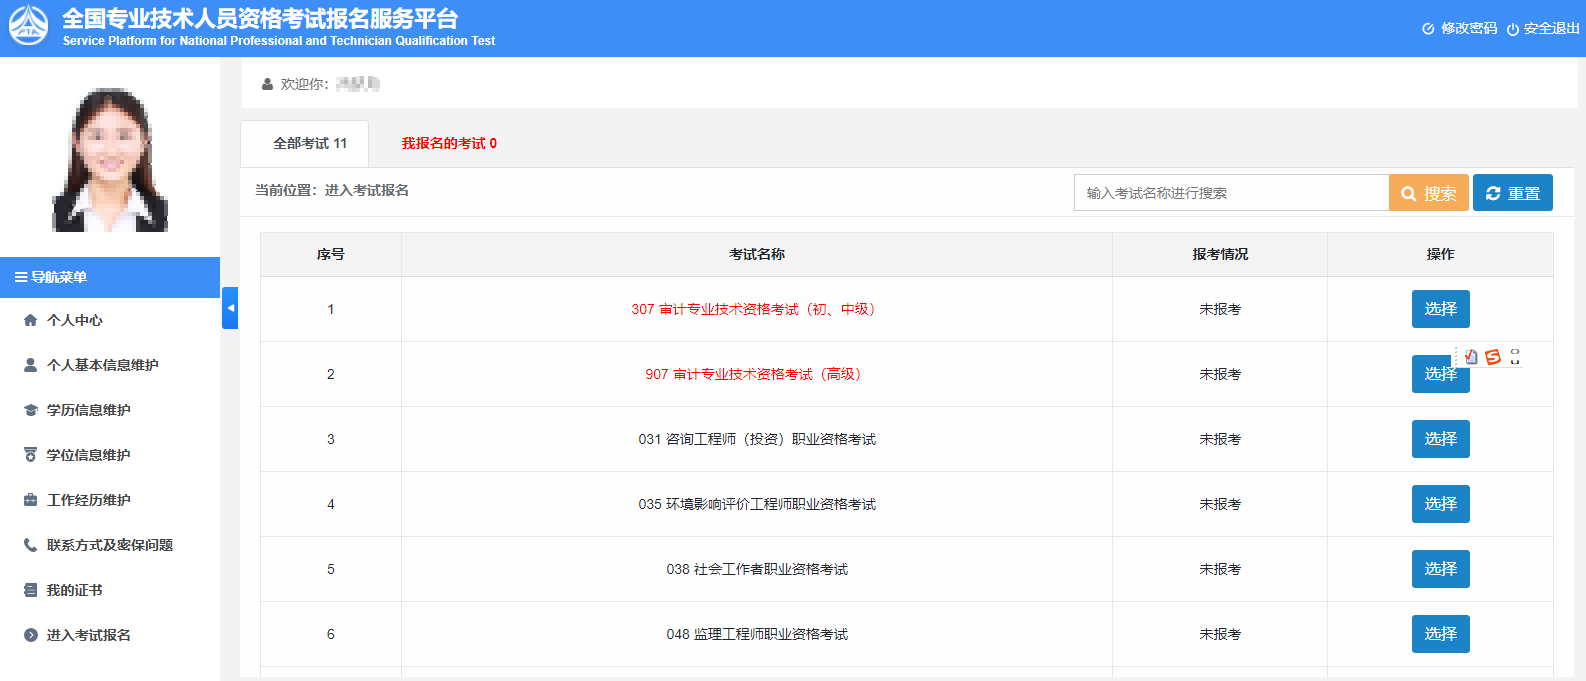The height and width of the screenshot is (681, 1586).
Task: Choose 选择 for 038 社会工作者职业资格考试
Action: [1440, 569]
